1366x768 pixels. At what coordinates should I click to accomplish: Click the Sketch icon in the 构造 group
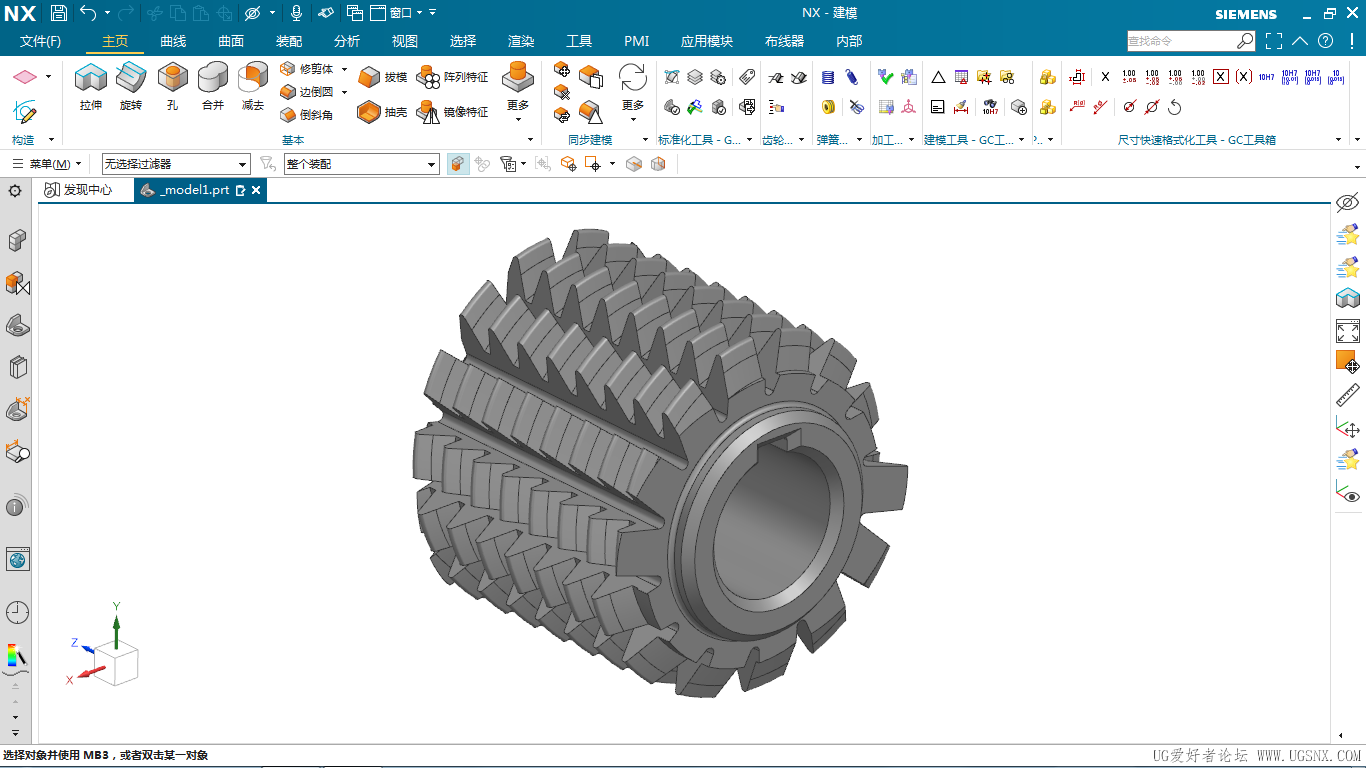click(x=25, y=111)
